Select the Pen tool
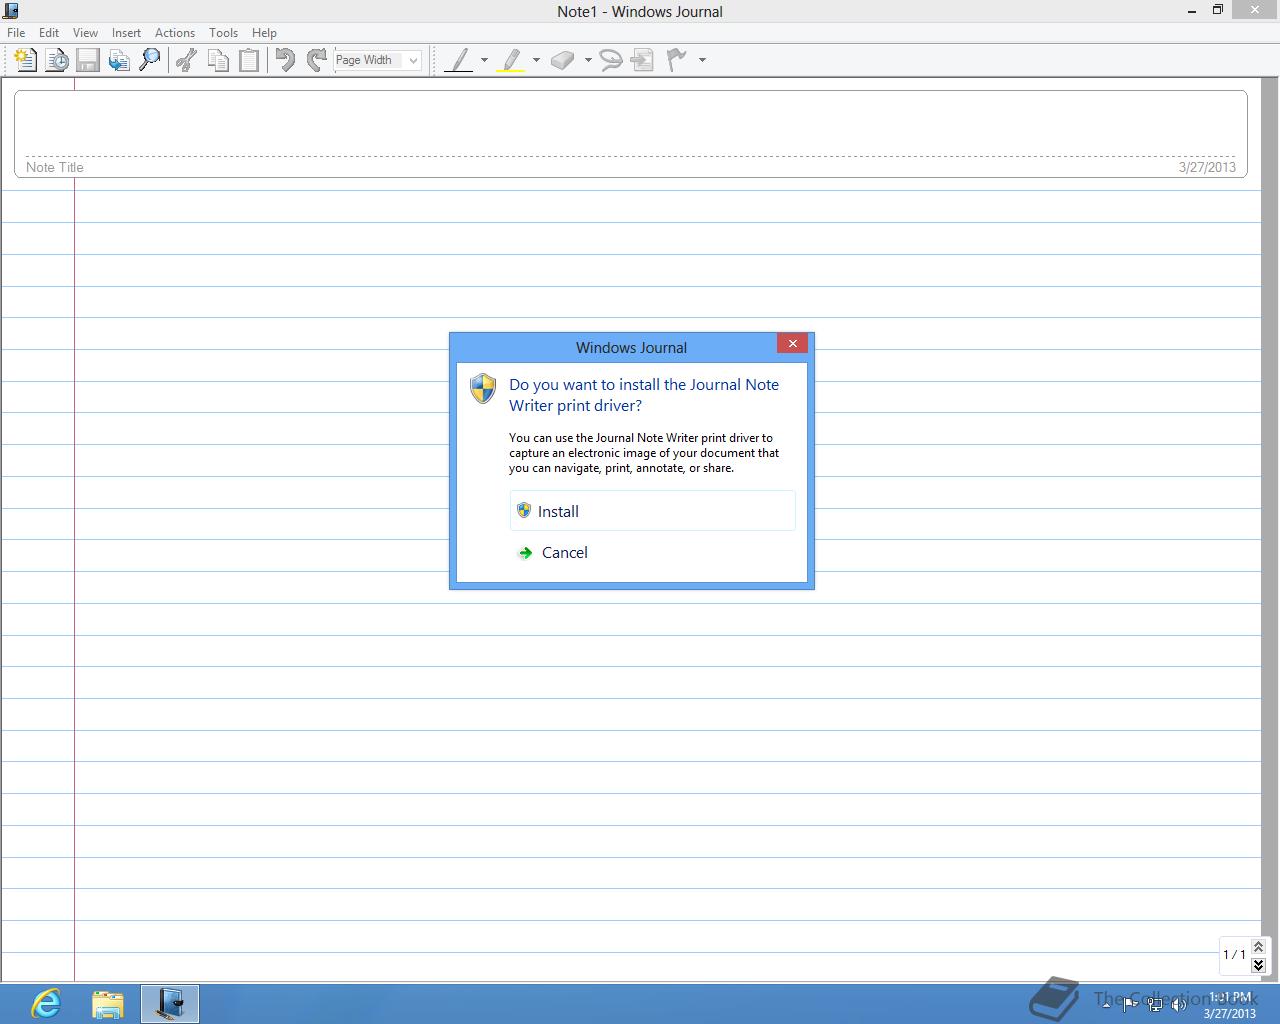This screenshot has height=1024, width=1280. coord(458,60)
